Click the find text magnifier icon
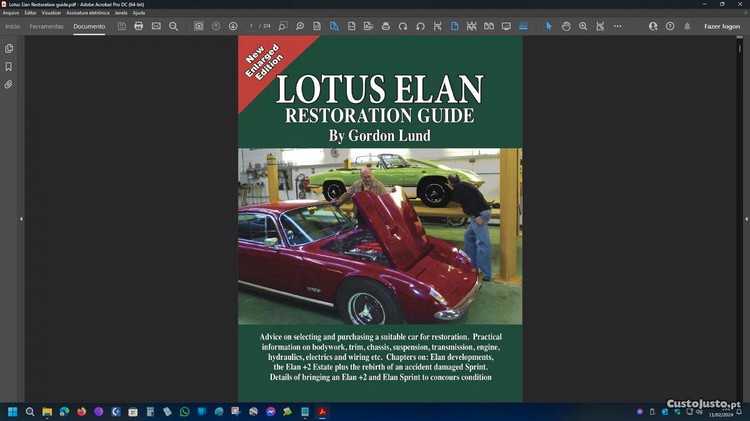 point(173,26)
